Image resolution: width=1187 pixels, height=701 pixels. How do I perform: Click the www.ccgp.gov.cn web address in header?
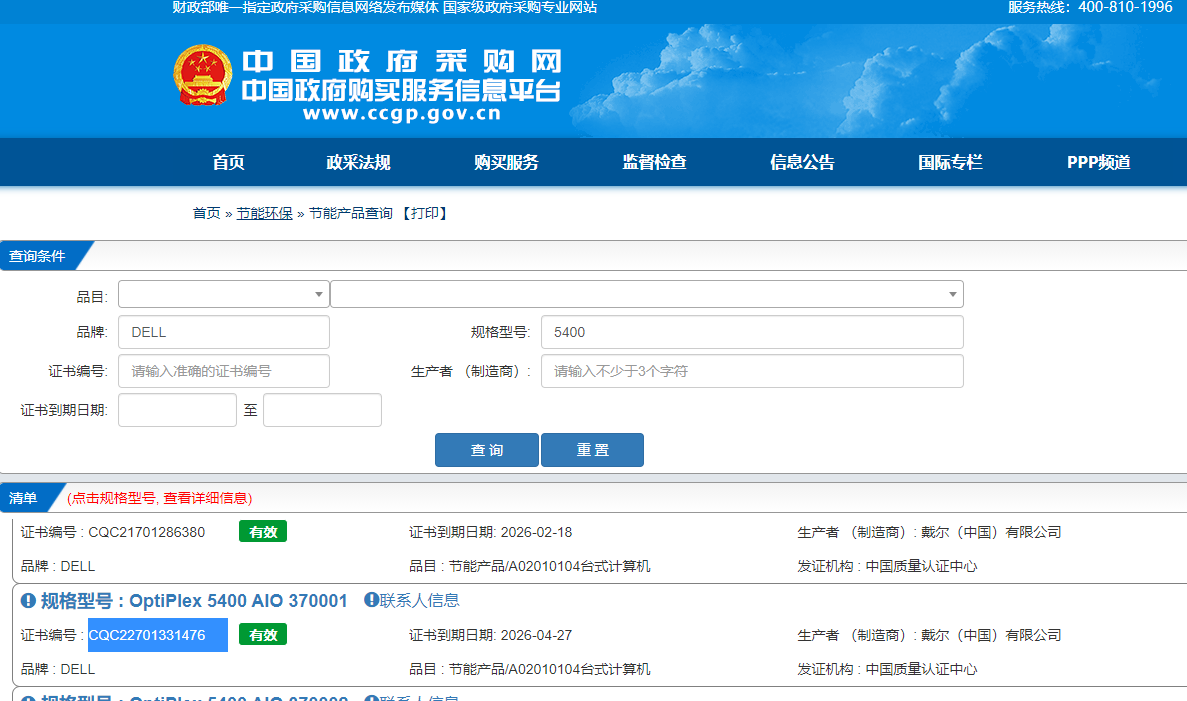pyautogui.click(x=402, y=114)
